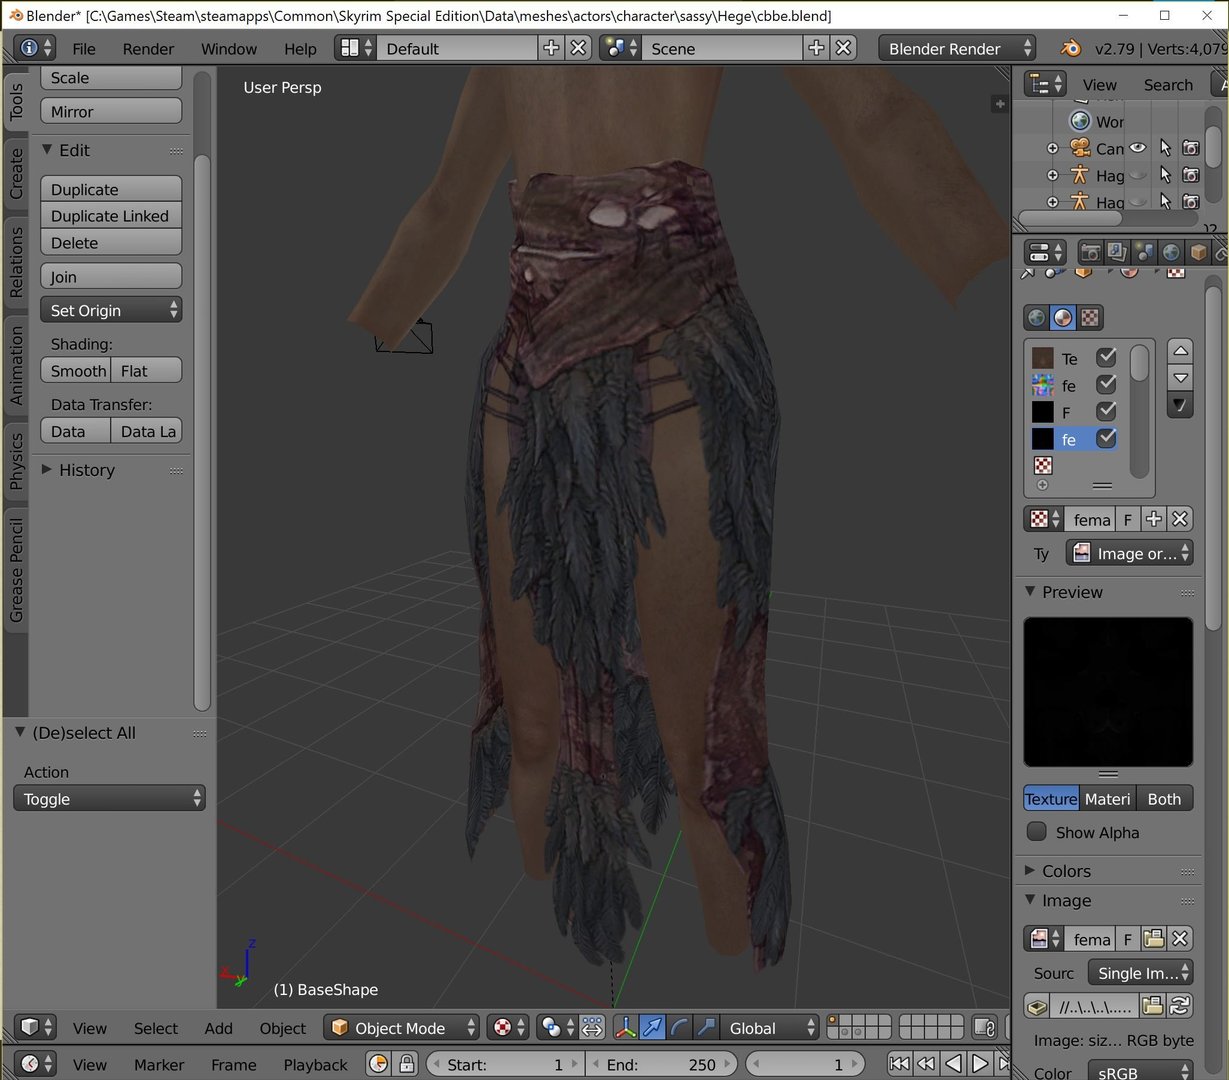Screen dimensions: 1229x1080
Task: Pack the image into the blend file
Action: (1037, 1006)
